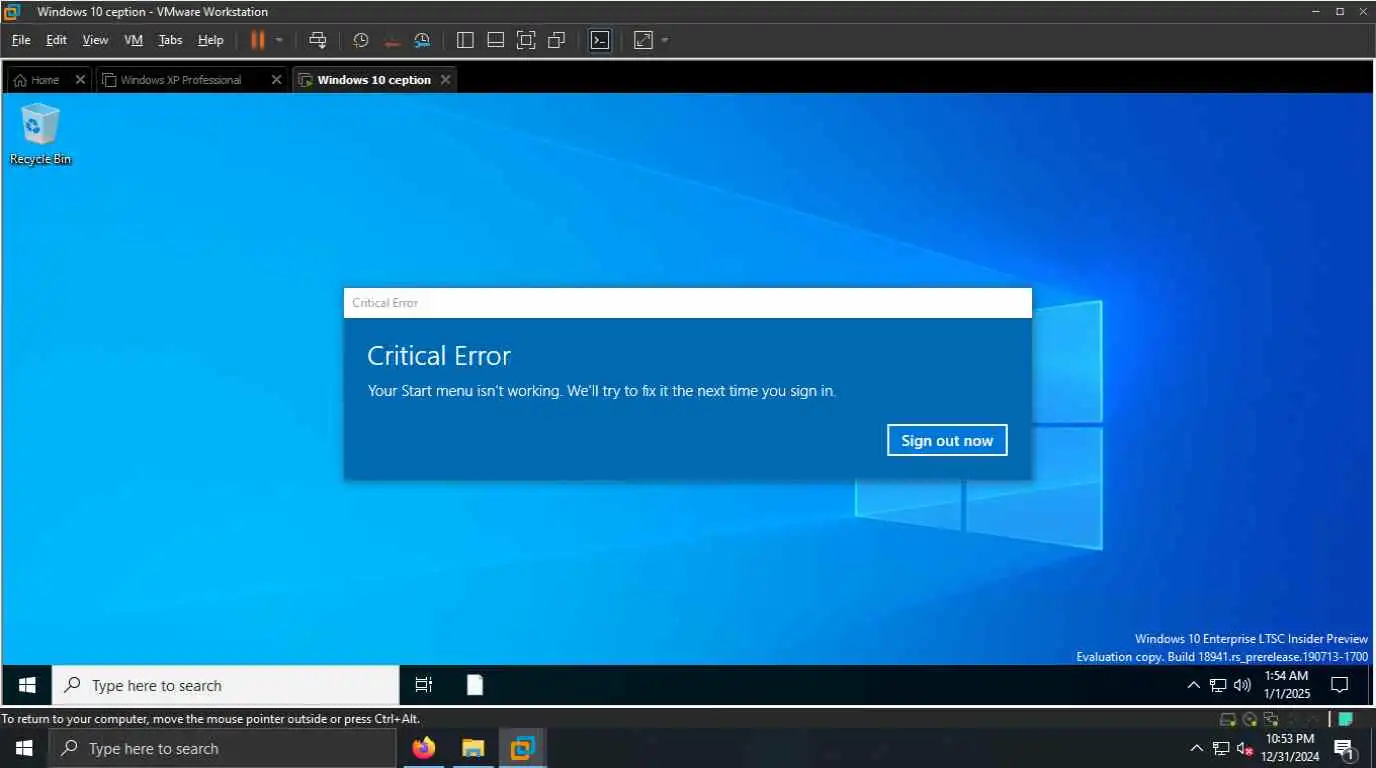Image resolution: width=1376 pixels, height=768 pixels.
Task: Open the View menu
Action: pyautogui.click(x=95, y=40)
